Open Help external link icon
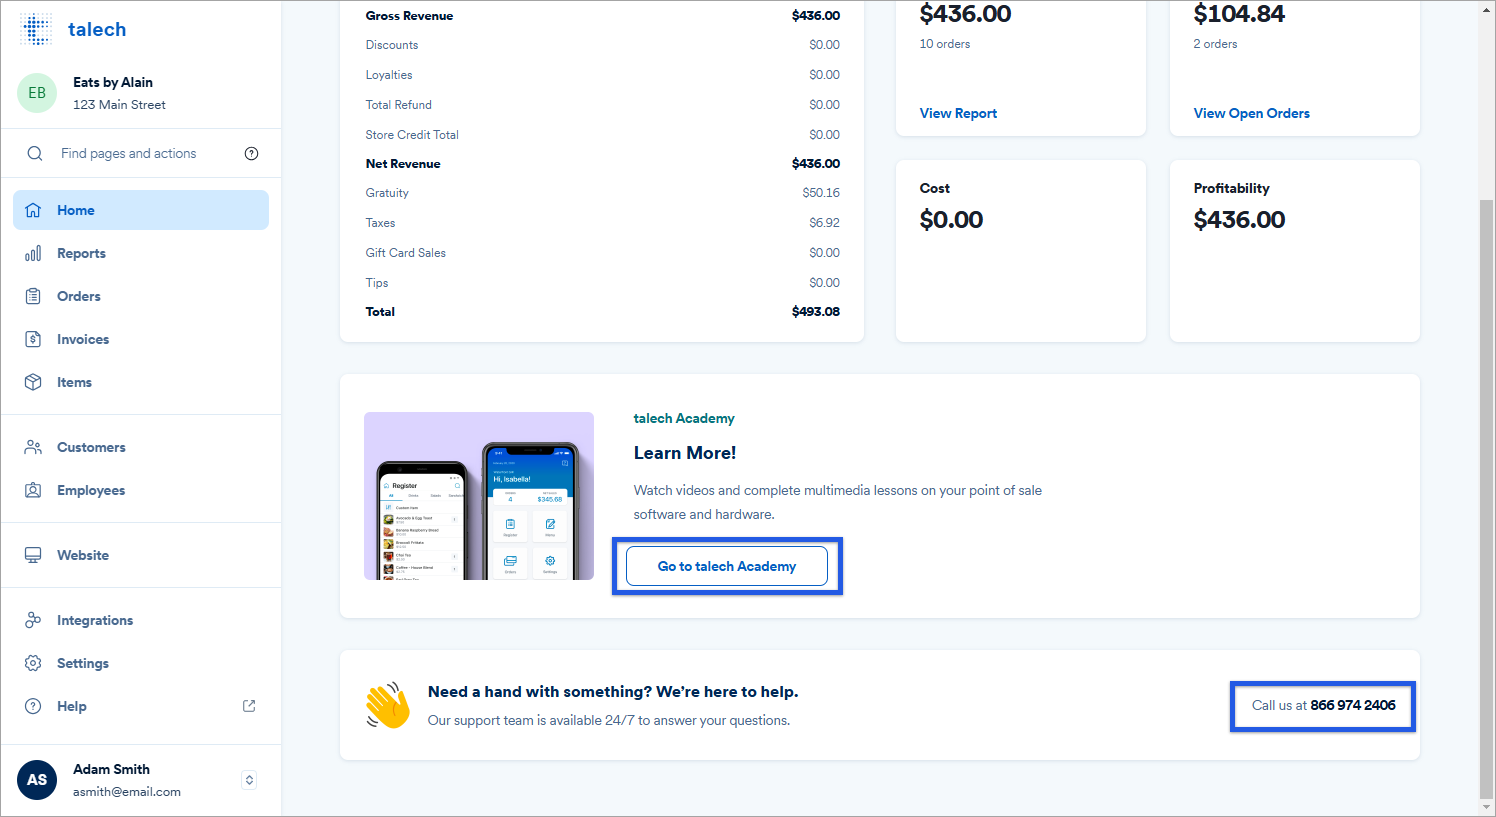 (x=249, y=706)
